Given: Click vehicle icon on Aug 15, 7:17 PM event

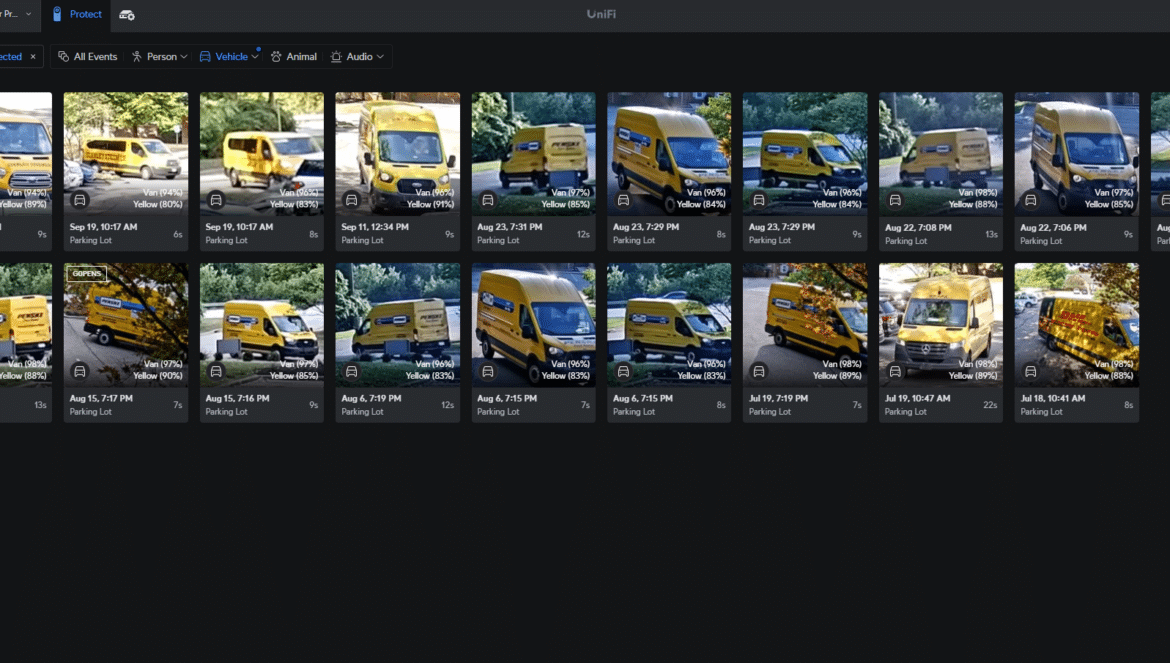Looking at the screenshot, I should (x=80, y=371).
